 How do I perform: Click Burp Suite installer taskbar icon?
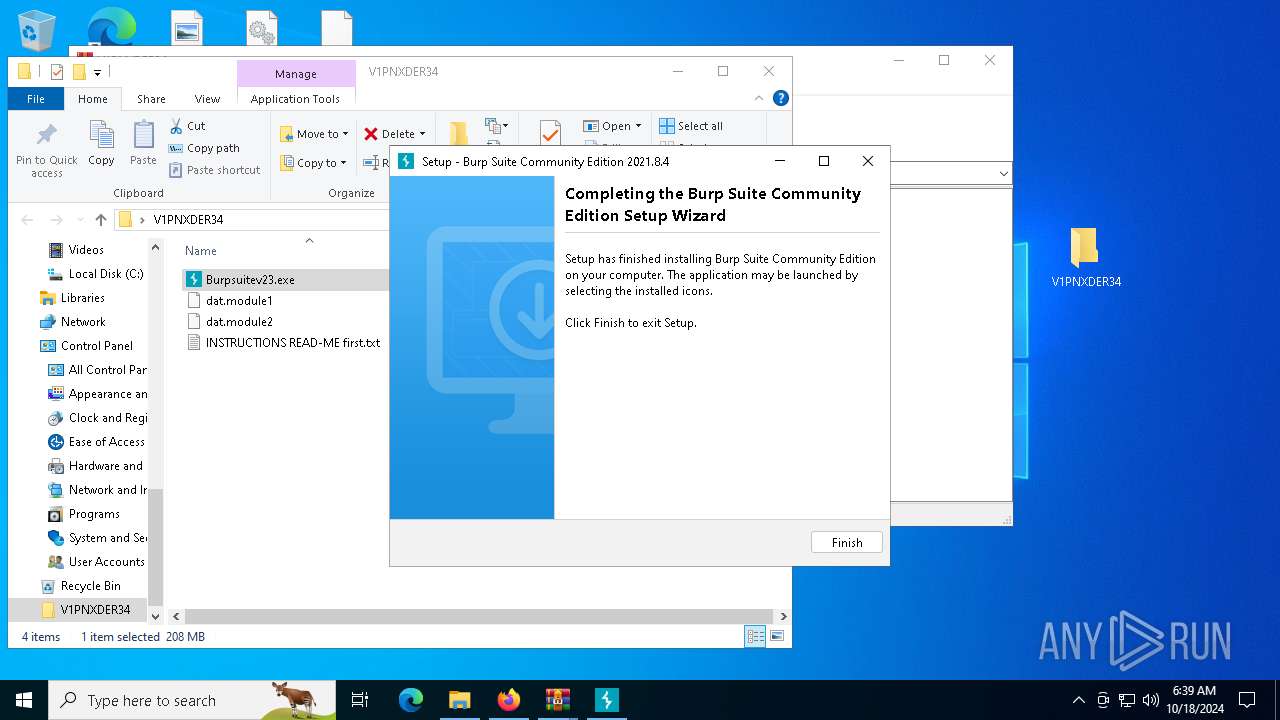click(x=607, y=700)
